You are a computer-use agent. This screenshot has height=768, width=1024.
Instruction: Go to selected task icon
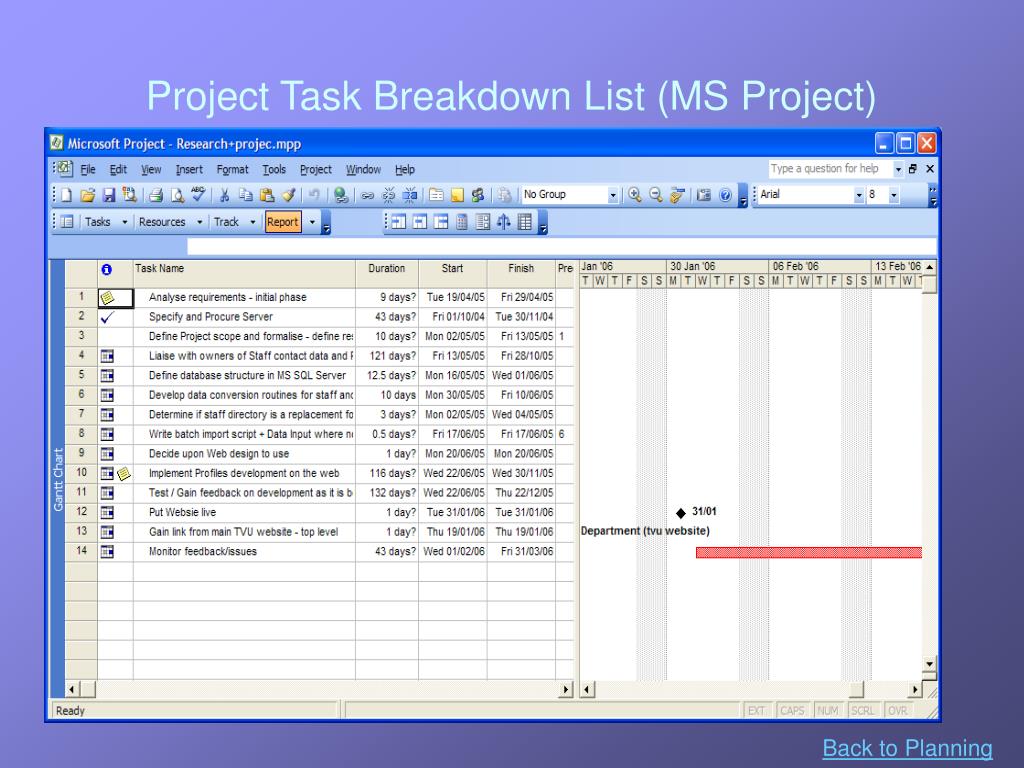(x=677, y=195)
